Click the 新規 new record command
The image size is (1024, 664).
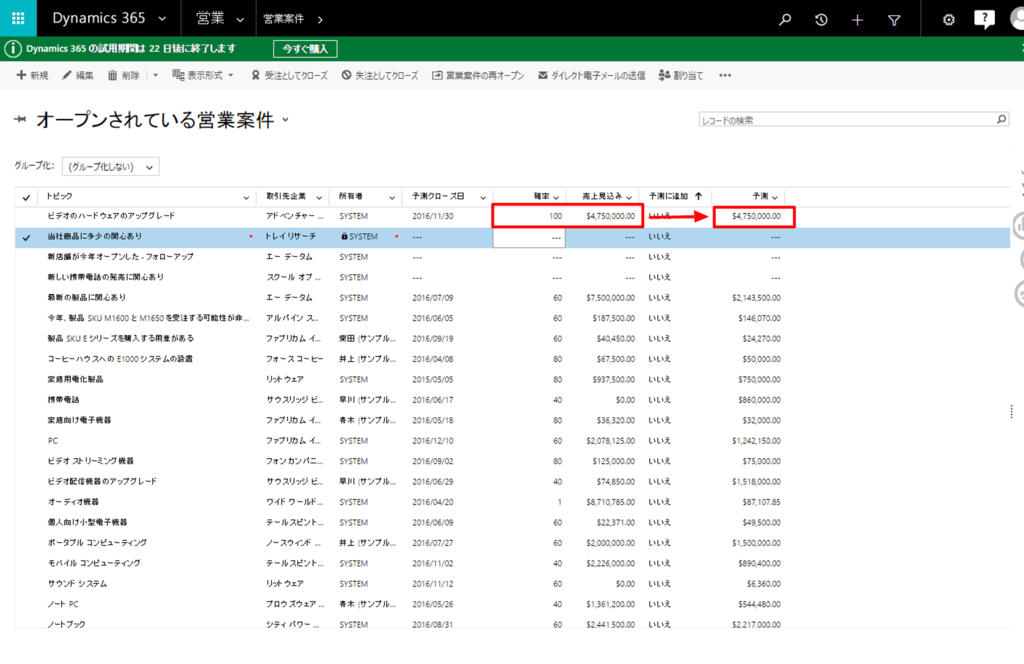coord(32,75)
